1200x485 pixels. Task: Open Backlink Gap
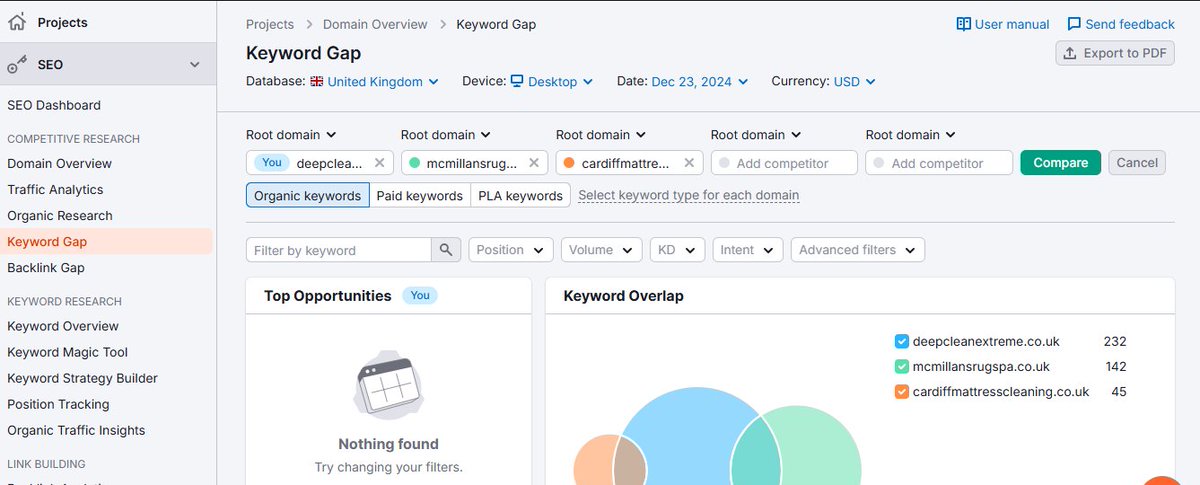(x=46, y=267)
